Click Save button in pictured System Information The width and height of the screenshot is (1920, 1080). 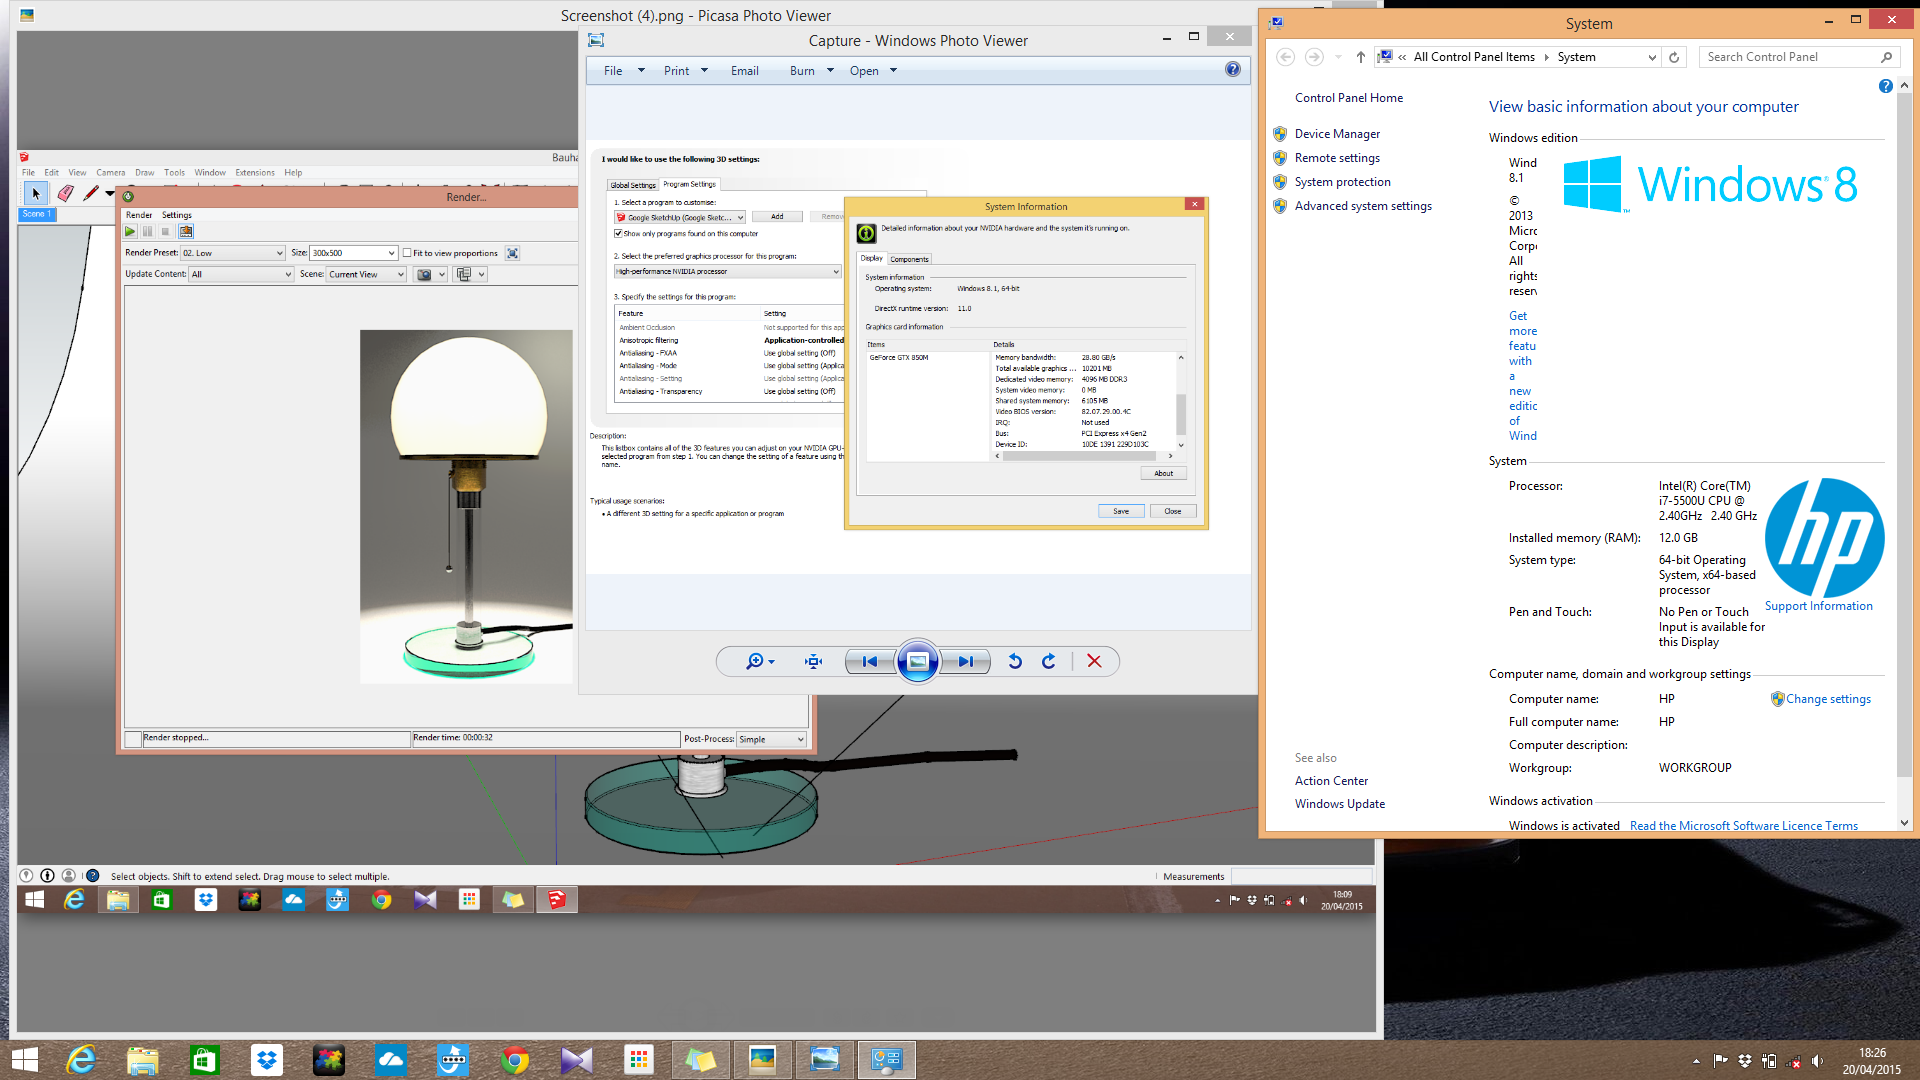[1121, 511]
